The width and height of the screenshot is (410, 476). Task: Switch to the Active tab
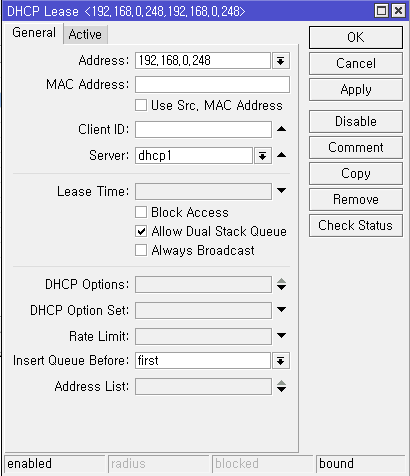(x=85, y=34)
